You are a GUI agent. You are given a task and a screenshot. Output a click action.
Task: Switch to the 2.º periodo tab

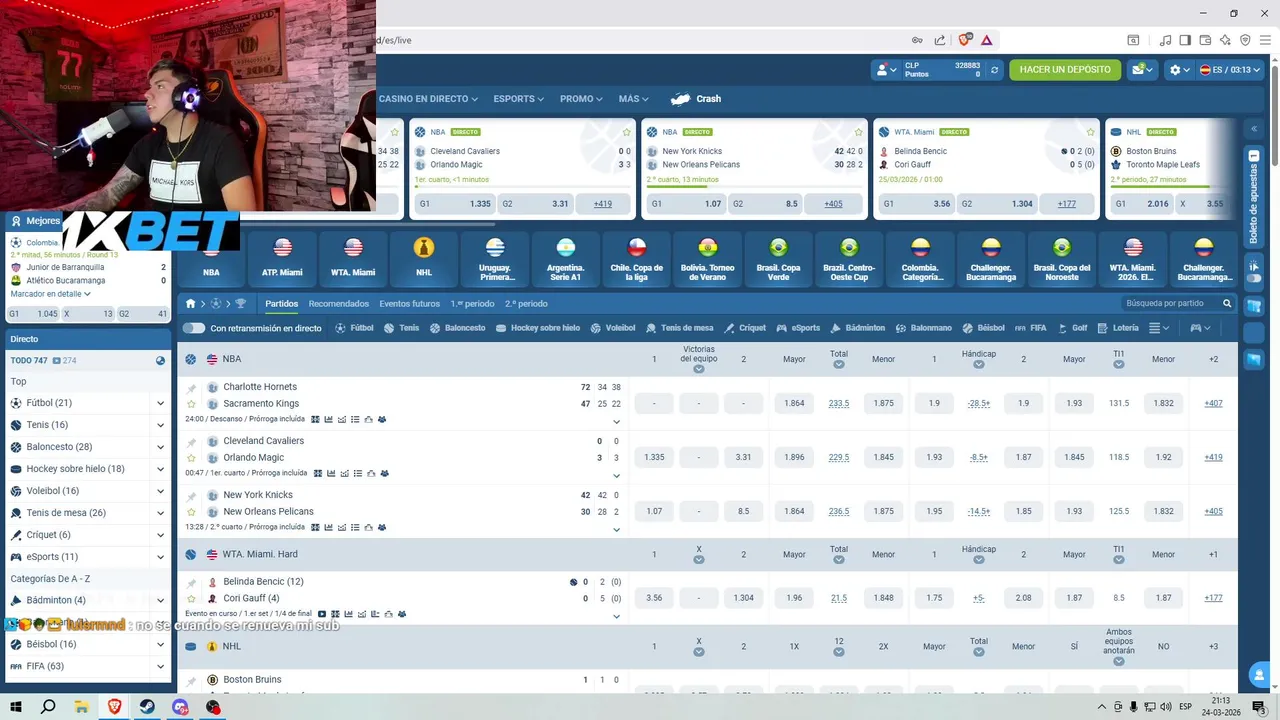coord(526,303)
